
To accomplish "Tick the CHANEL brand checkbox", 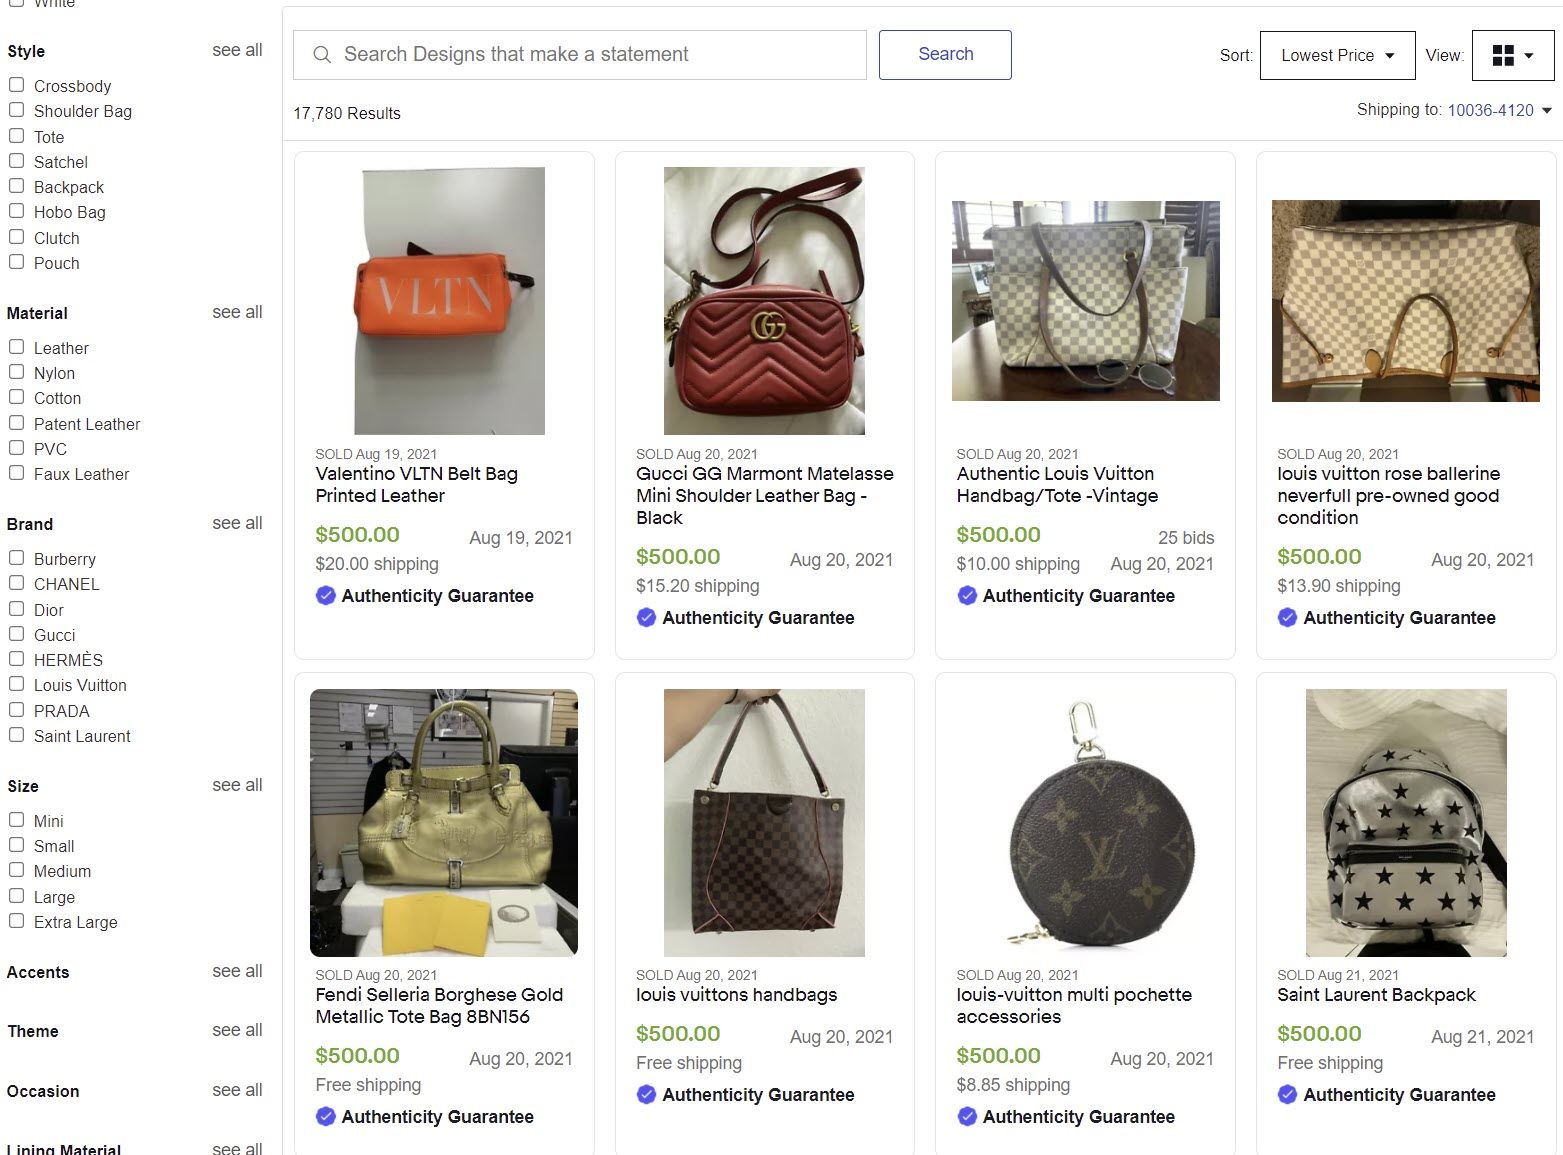I will coord(16,583).
